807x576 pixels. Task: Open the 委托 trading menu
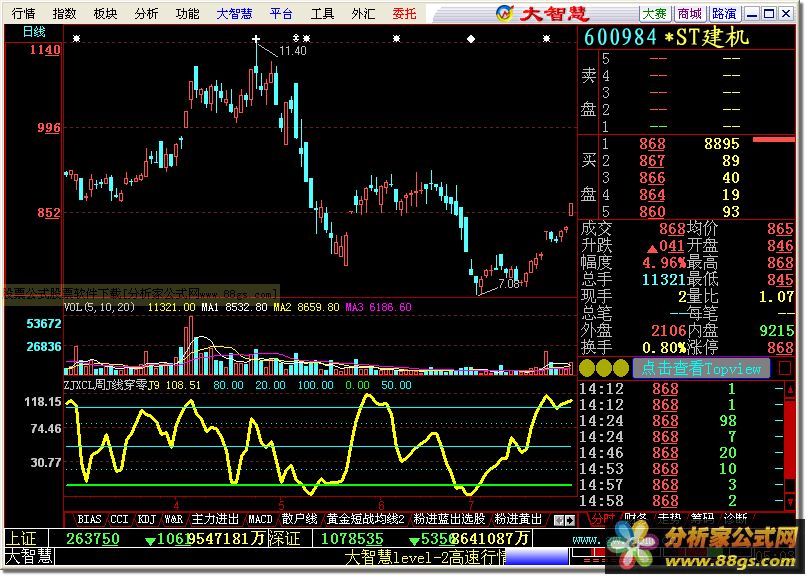coord(404,13)
